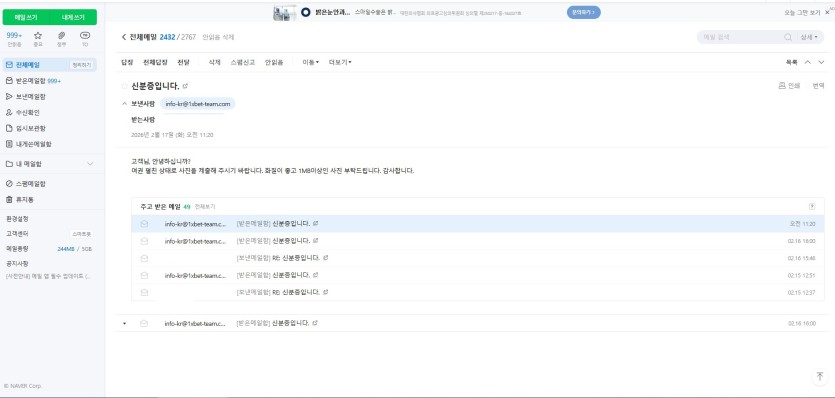The height and width of the screenshot is (398, 835).
Task: Open the 메일 앱 필수 업데이트 notice link
Action: tap(48, 276)
